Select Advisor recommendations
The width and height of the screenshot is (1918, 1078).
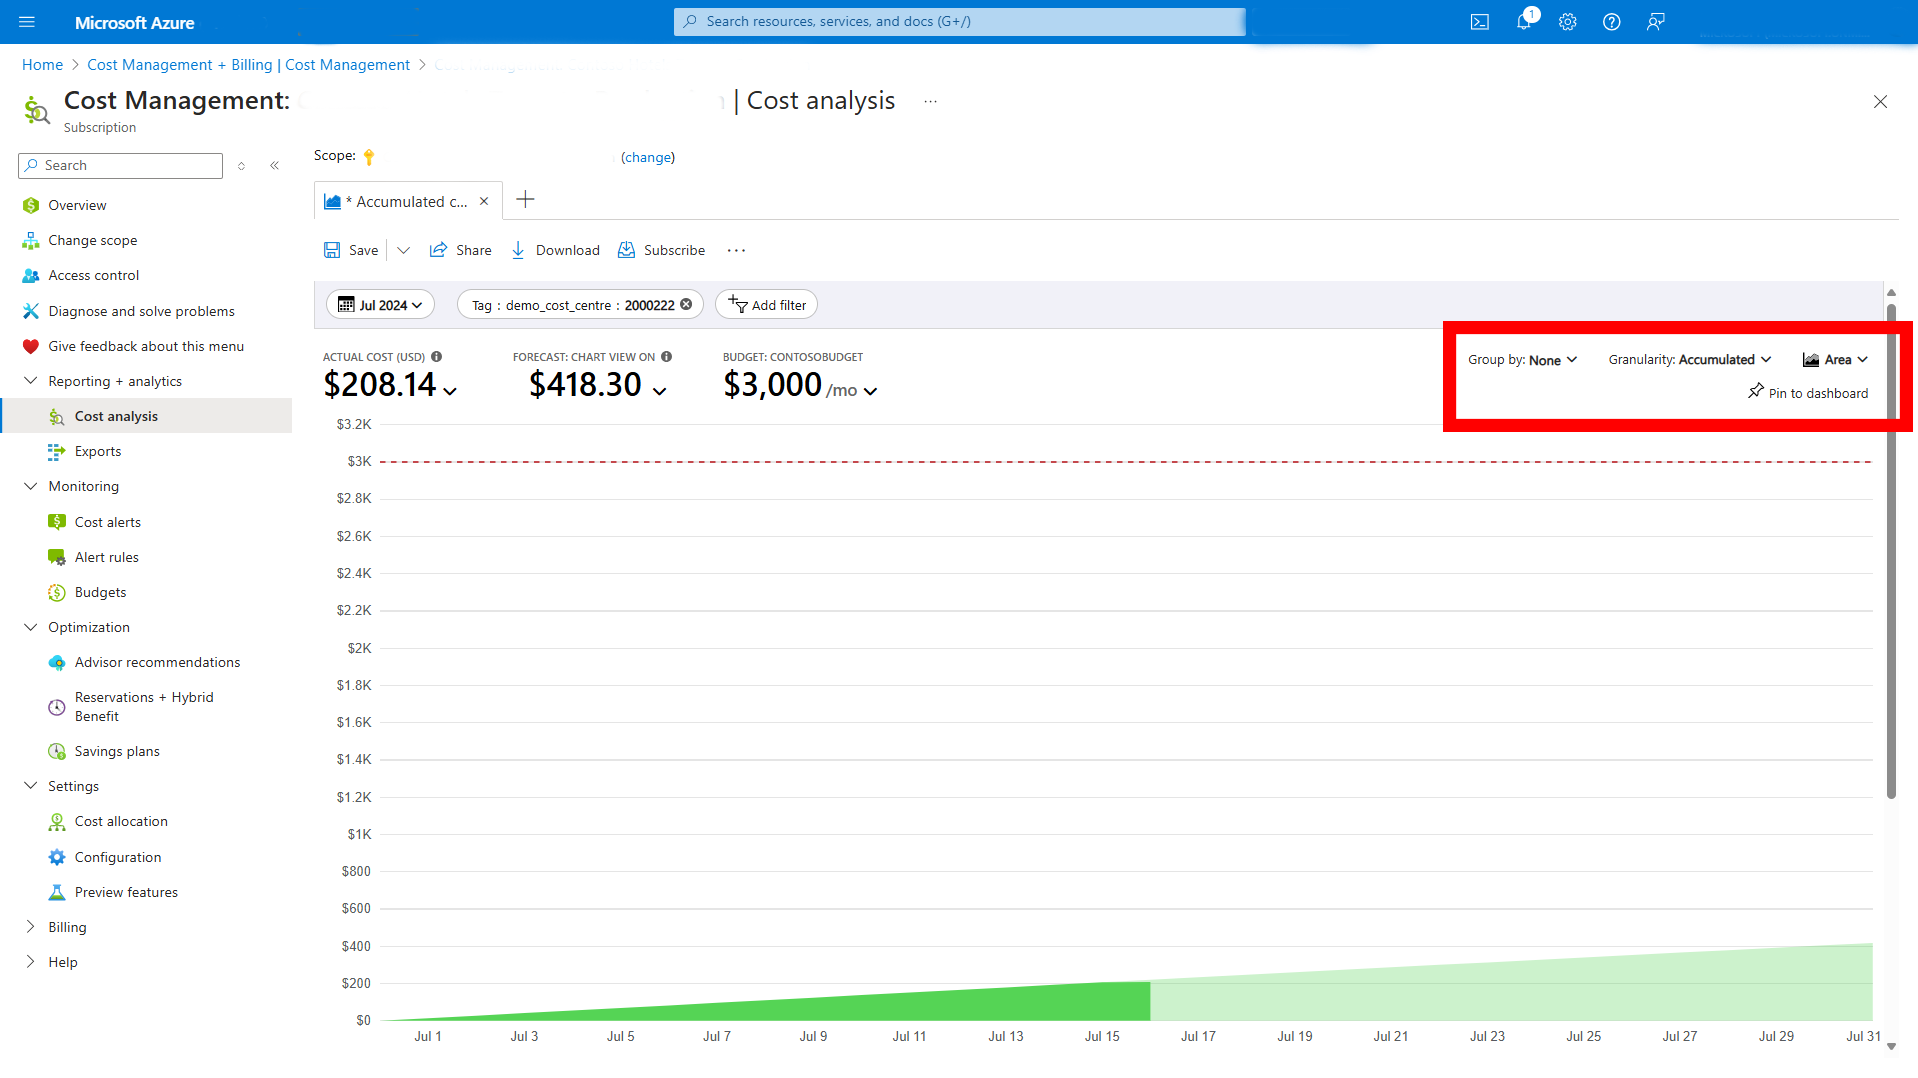[x=157, y=662]
